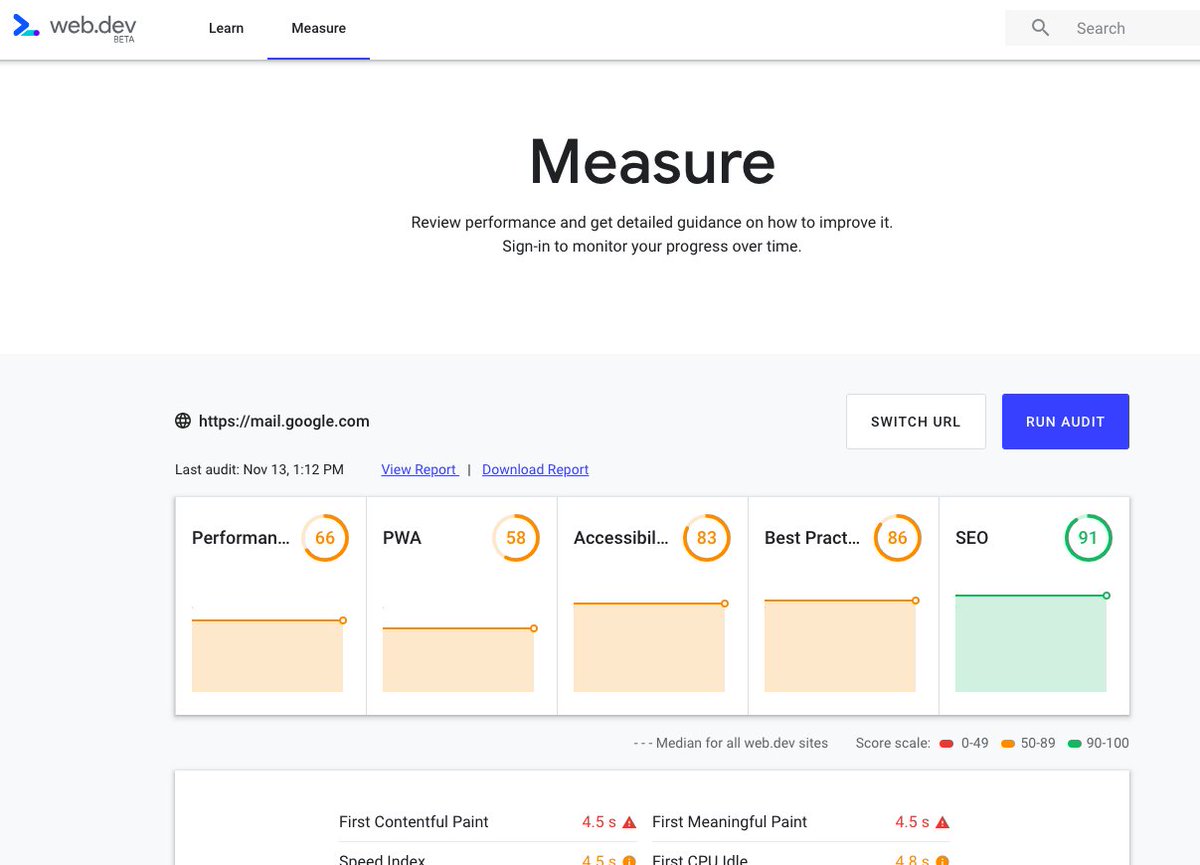Click the First Meaningful Paint 4.5 s value
Viewport: 1200px width, 865px height.
(912, 822)
